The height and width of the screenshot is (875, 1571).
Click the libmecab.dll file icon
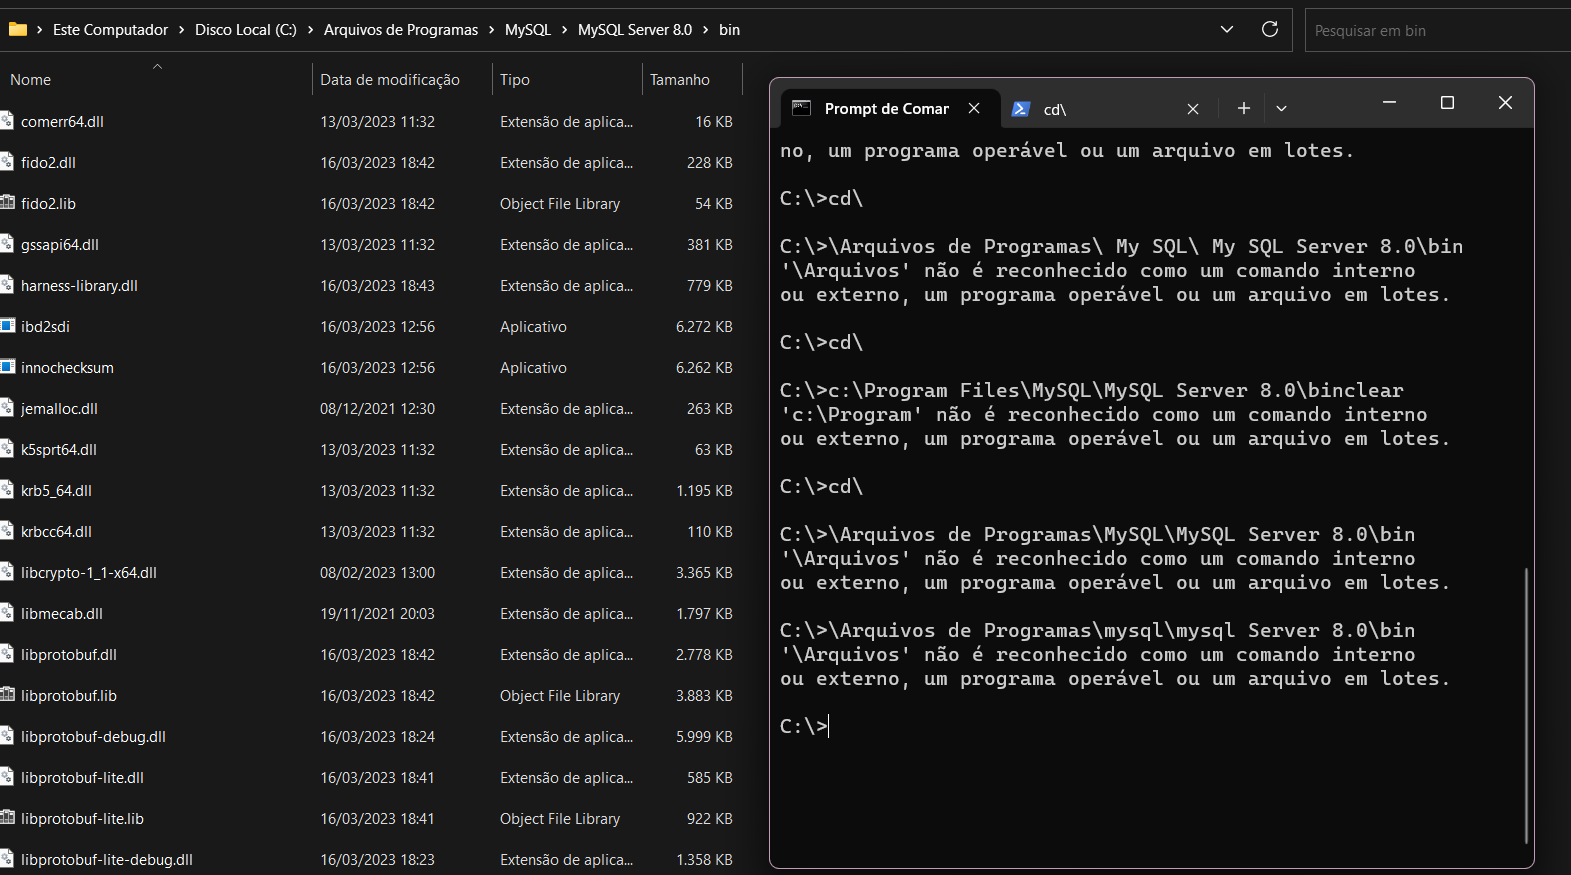click(8, 613)
